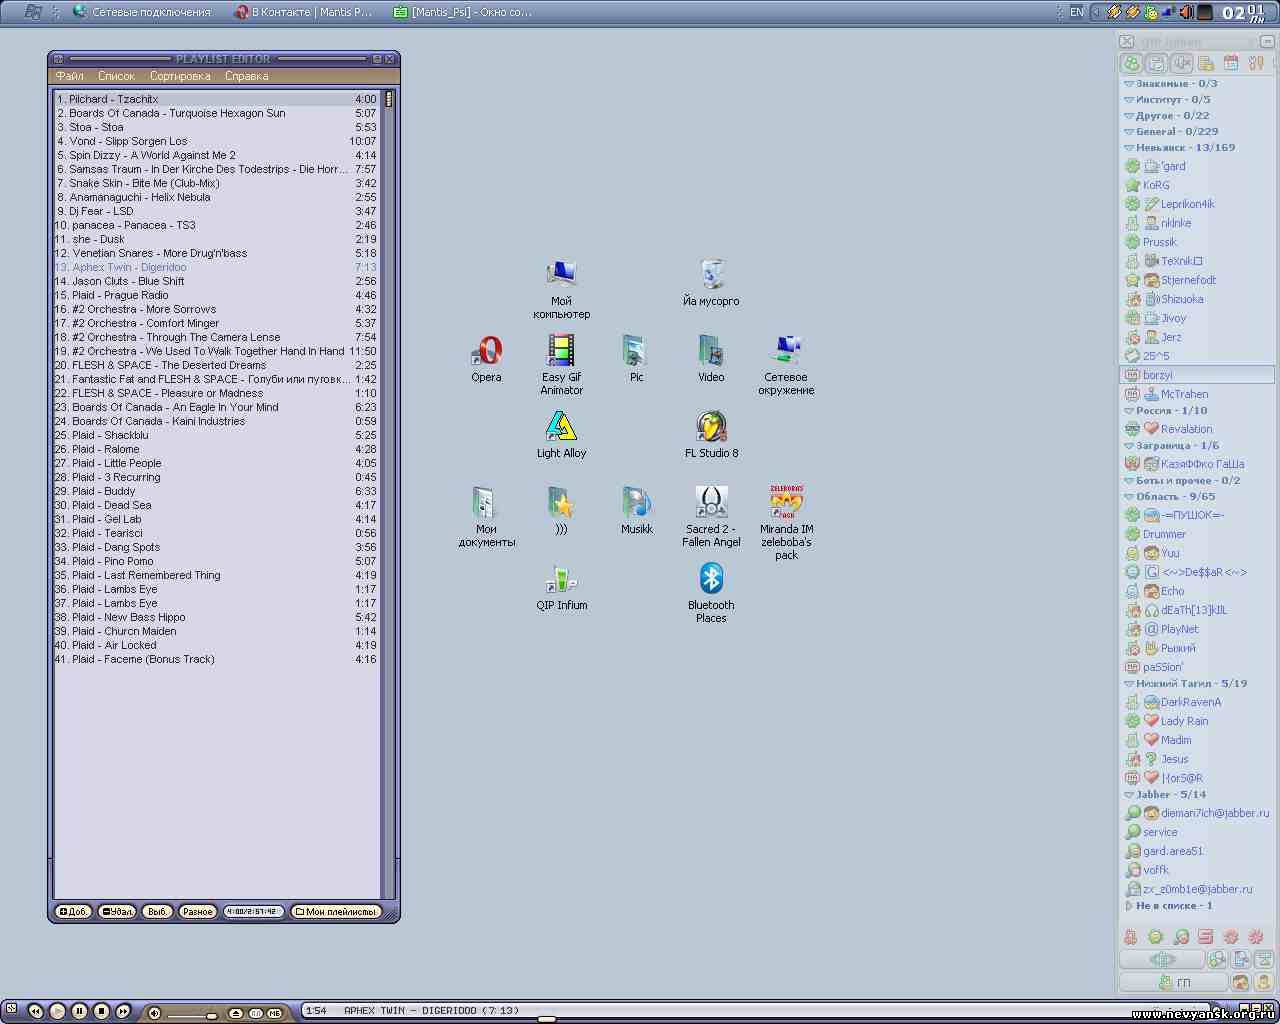The width and height of the screenshot is (1280, 1024).
Task: Open Bluetooth Places icon
Action: [711, 592]
